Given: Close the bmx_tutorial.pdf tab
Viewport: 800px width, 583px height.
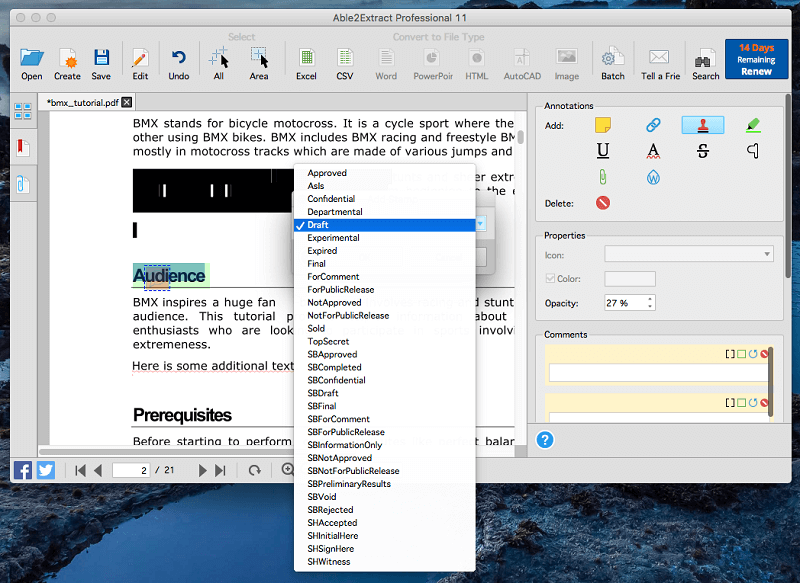Looking at the screenshot, I should (127, 103).
